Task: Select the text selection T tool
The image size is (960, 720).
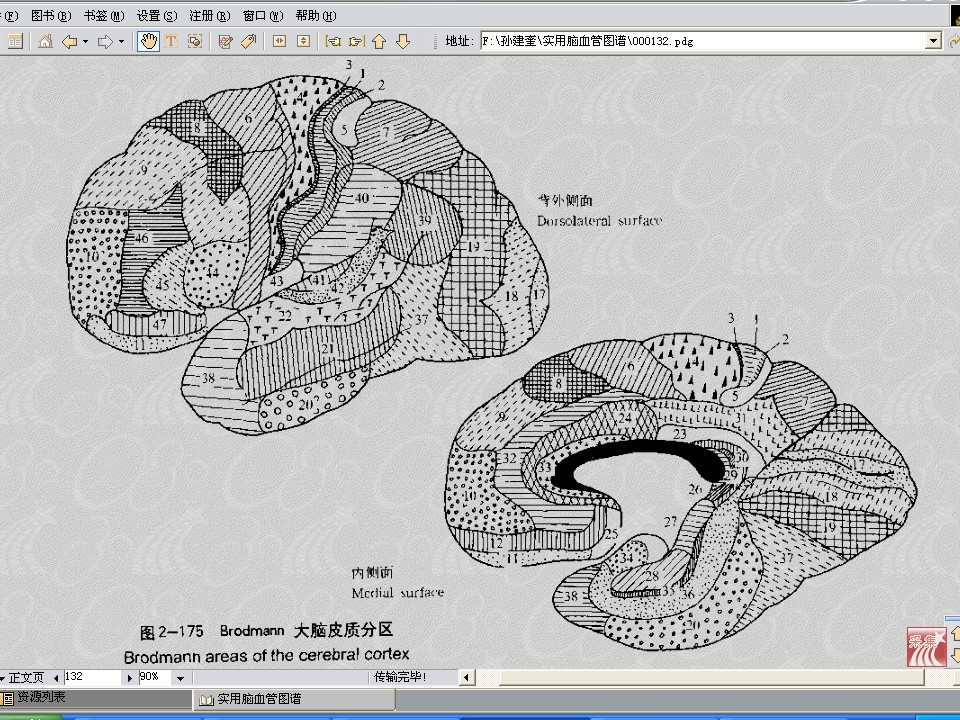Action: [x=171, y=41]
